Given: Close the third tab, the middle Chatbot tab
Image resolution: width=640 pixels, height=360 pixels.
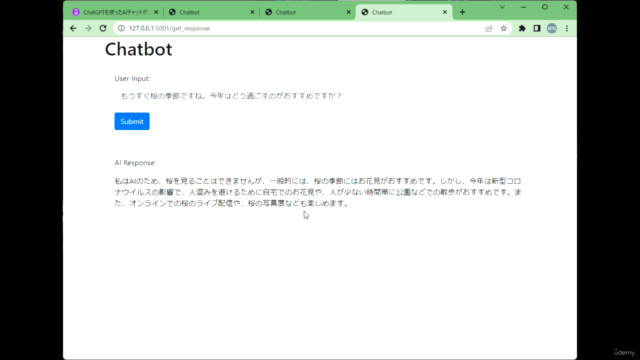Looking at the screenshot, I should tap(349, 12).
